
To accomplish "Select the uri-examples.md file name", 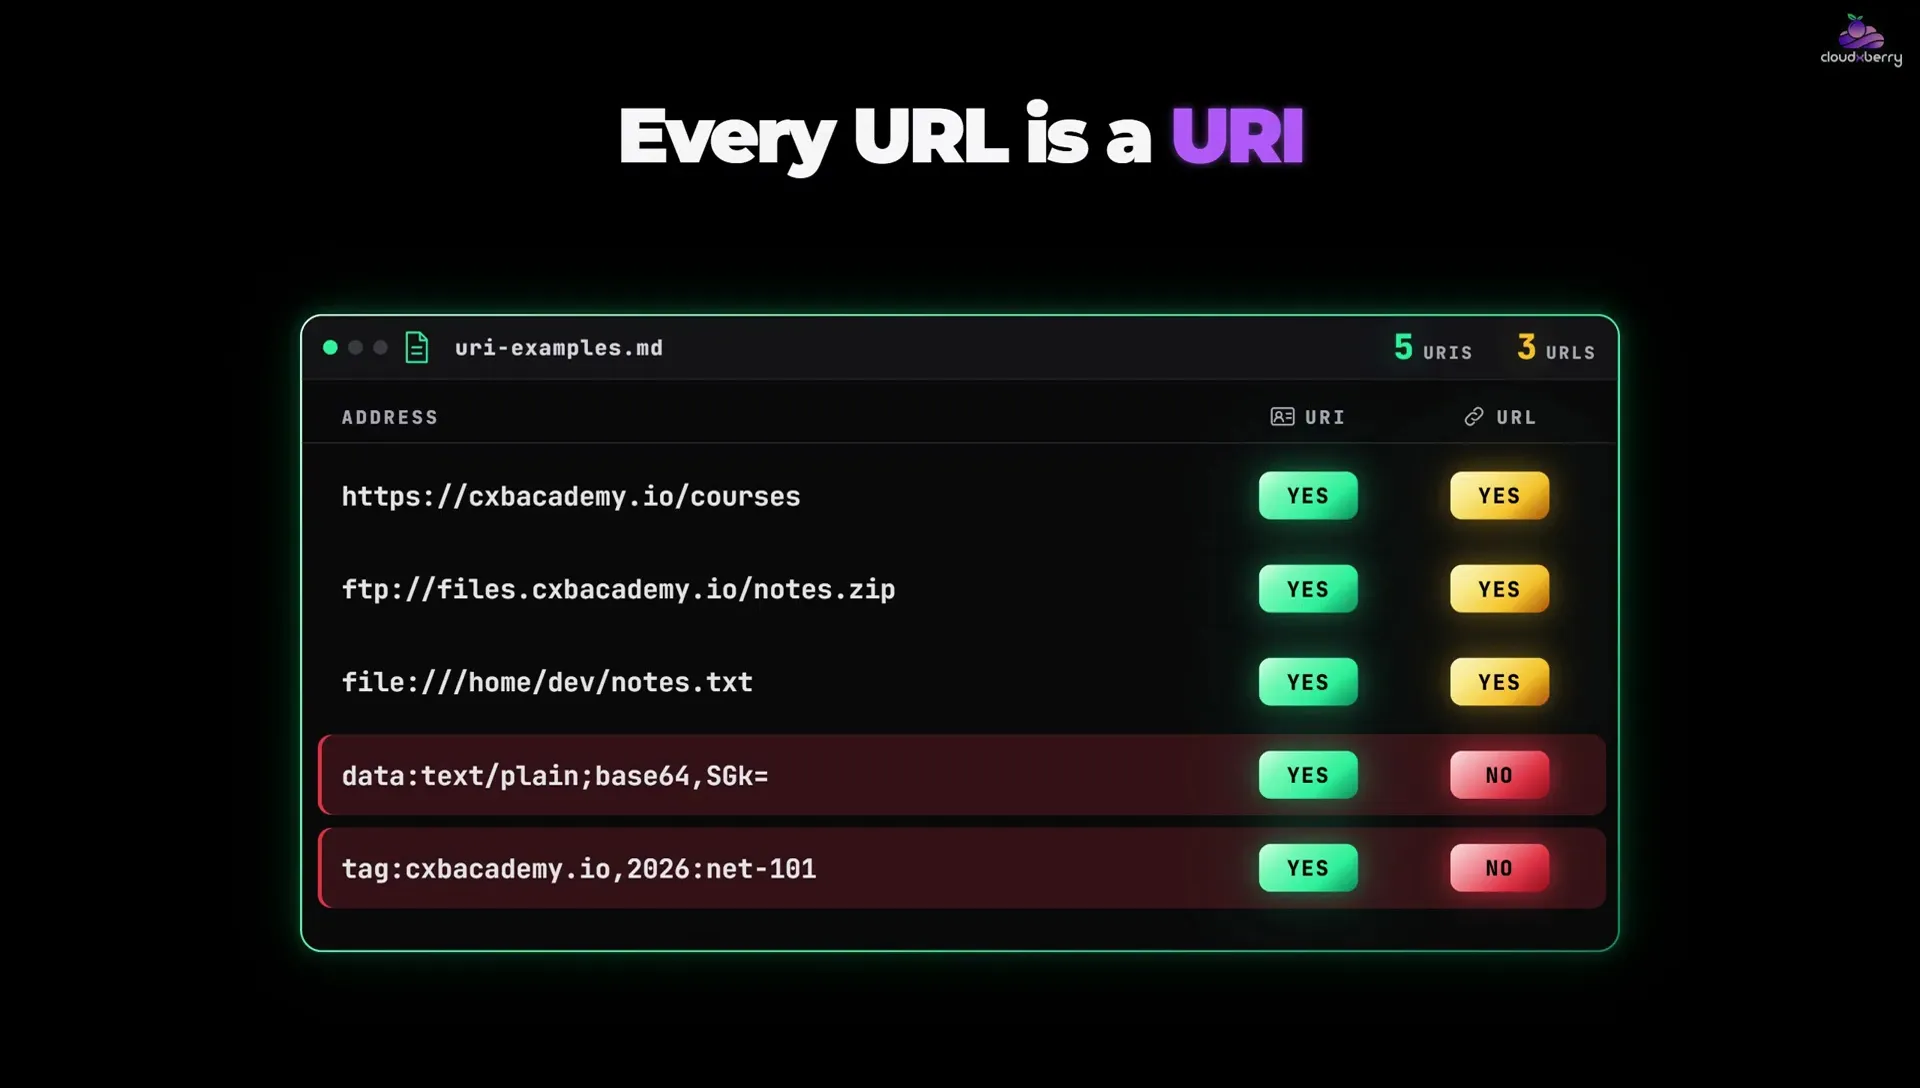I will (x=559, y=348).
